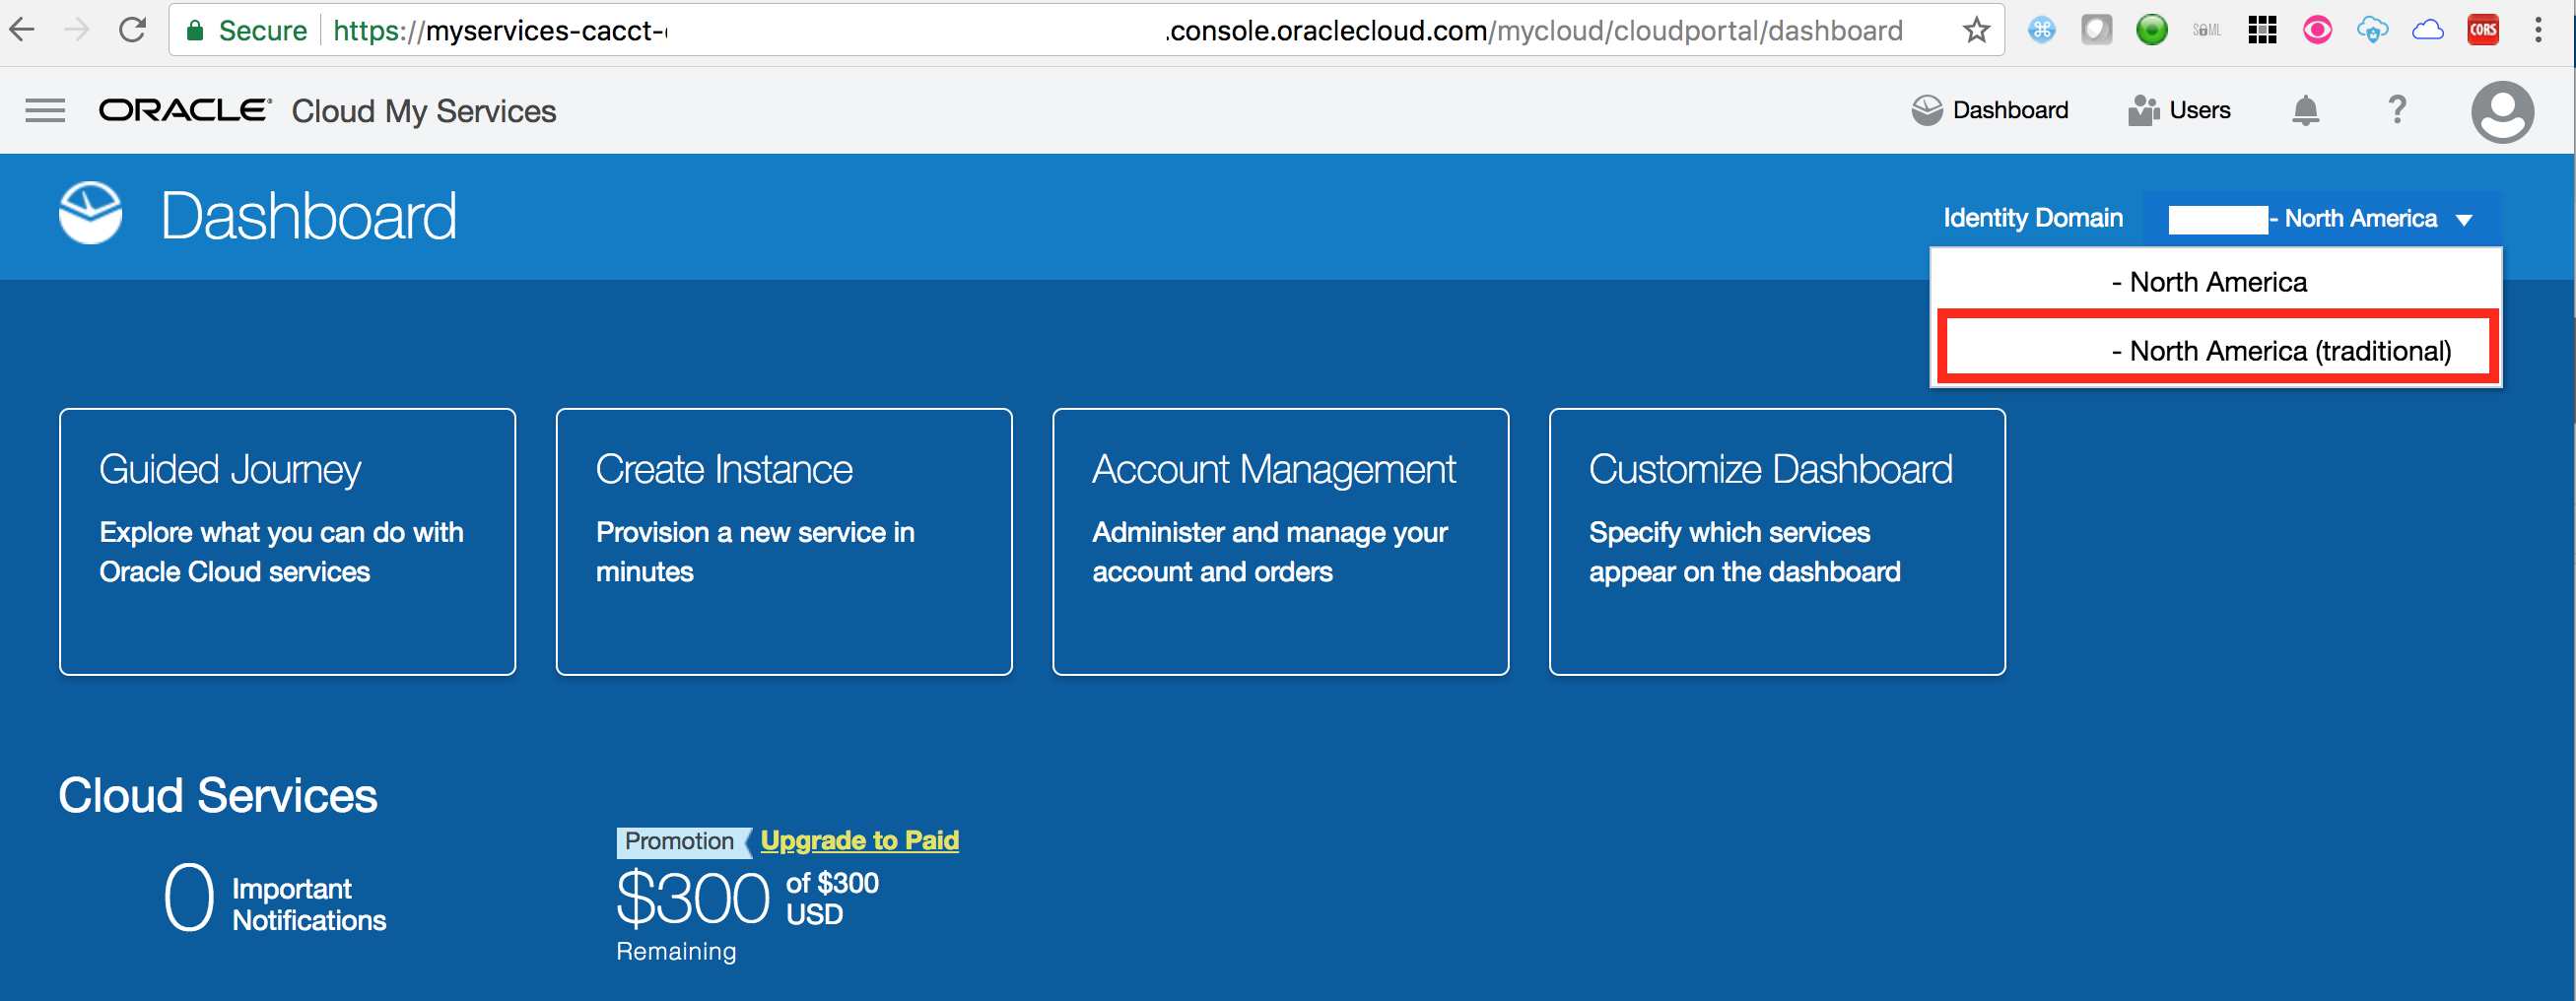Select North America (traditional) option

coord(2217,349)
